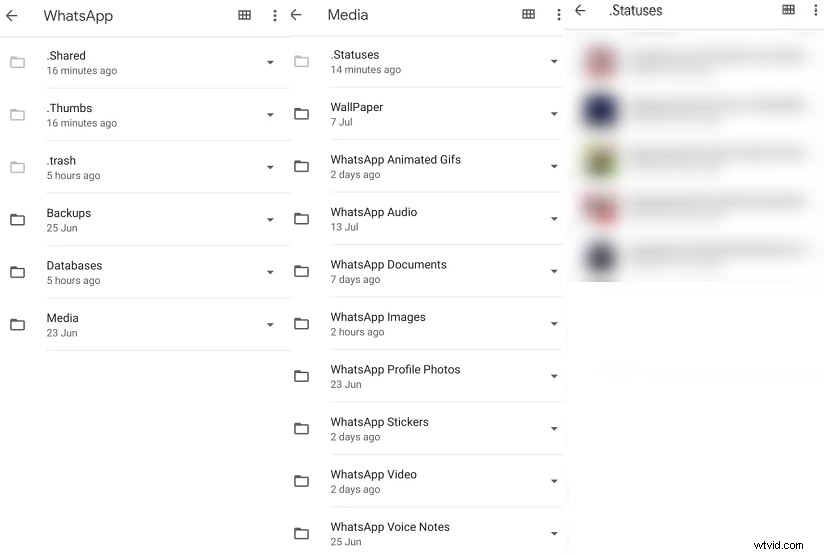Expand dropdown arrow for .Shared folder
Viewport: 824px width, 555px height.
click(x=270, y=63)
